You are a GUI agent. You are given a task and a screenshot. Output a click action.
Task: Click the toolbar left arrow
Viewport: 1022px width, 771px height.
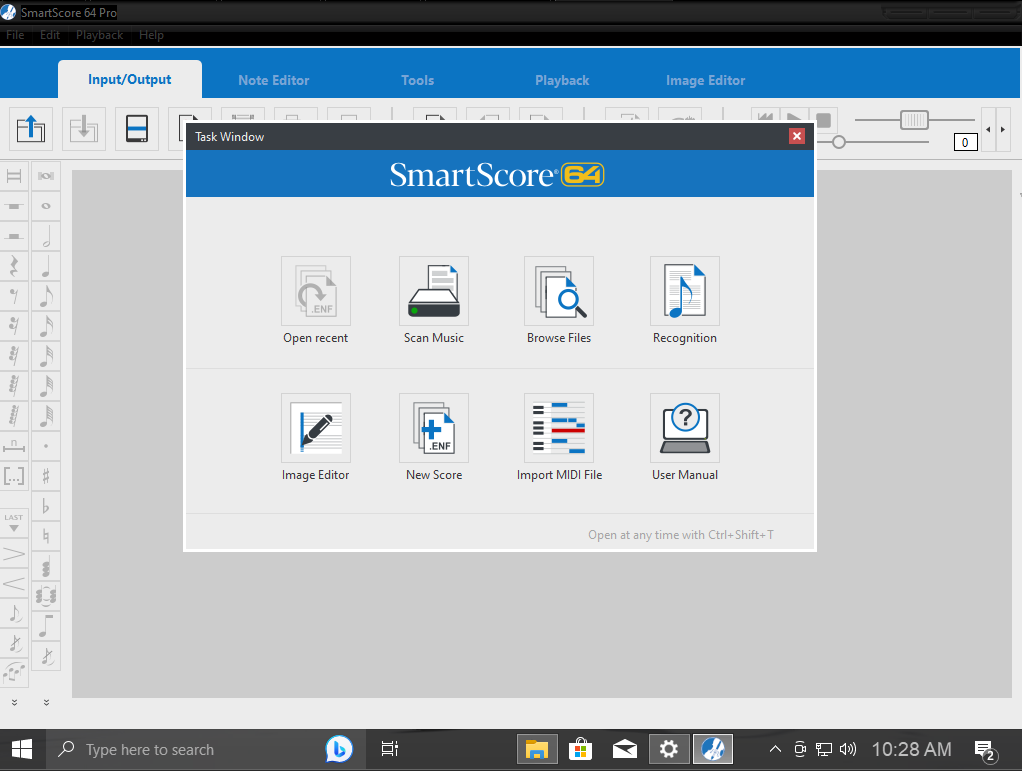pos(988,130)
